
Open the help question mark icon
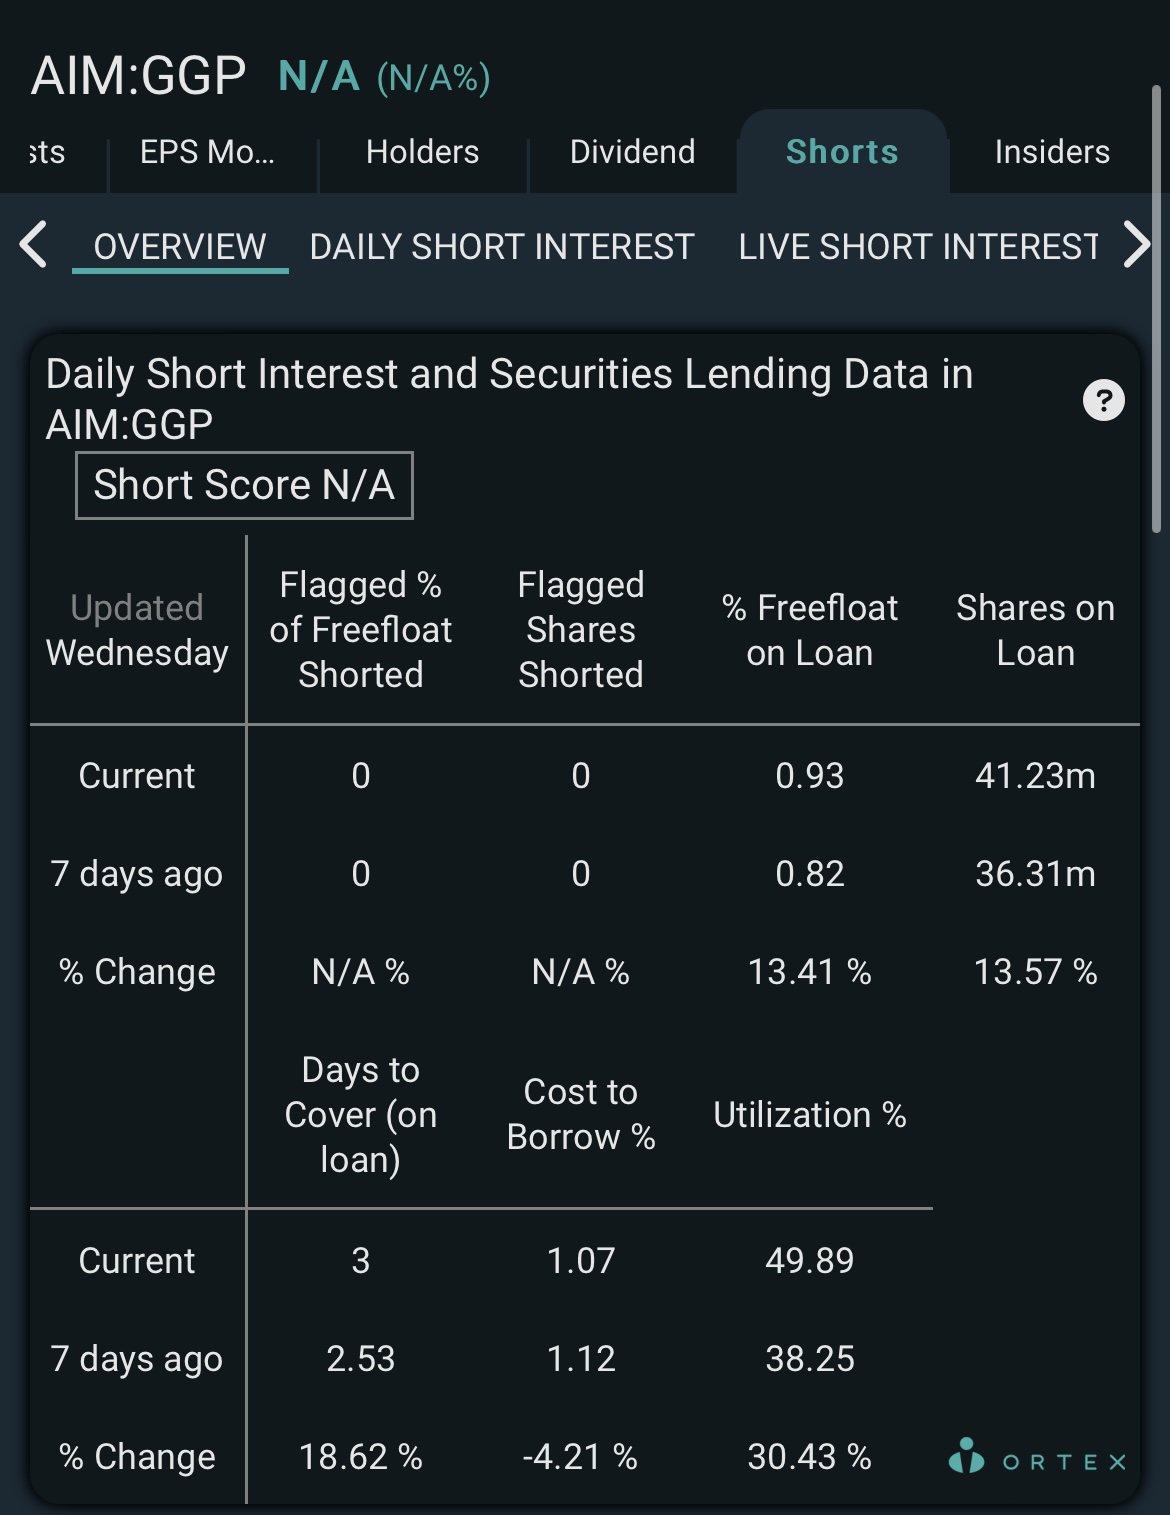1104,400
